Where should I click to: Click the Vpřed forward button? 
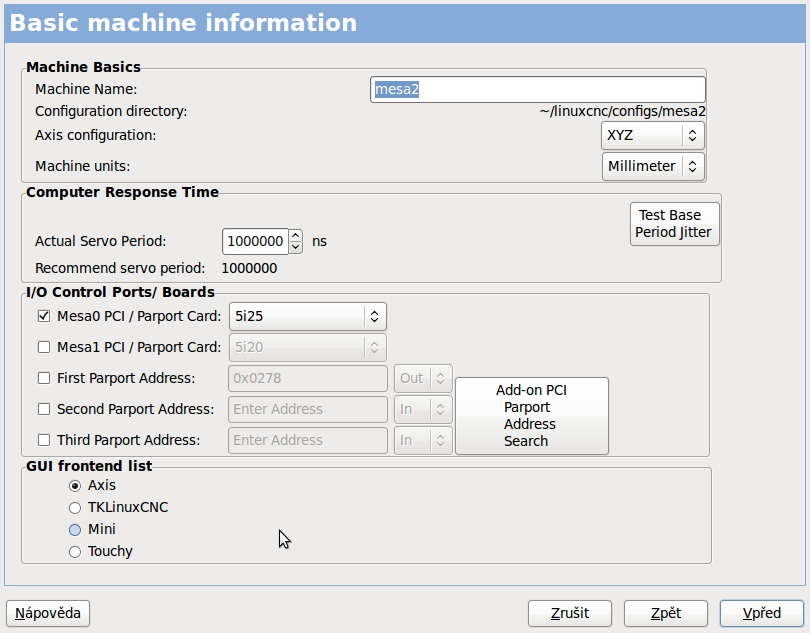tap(761, 613)
